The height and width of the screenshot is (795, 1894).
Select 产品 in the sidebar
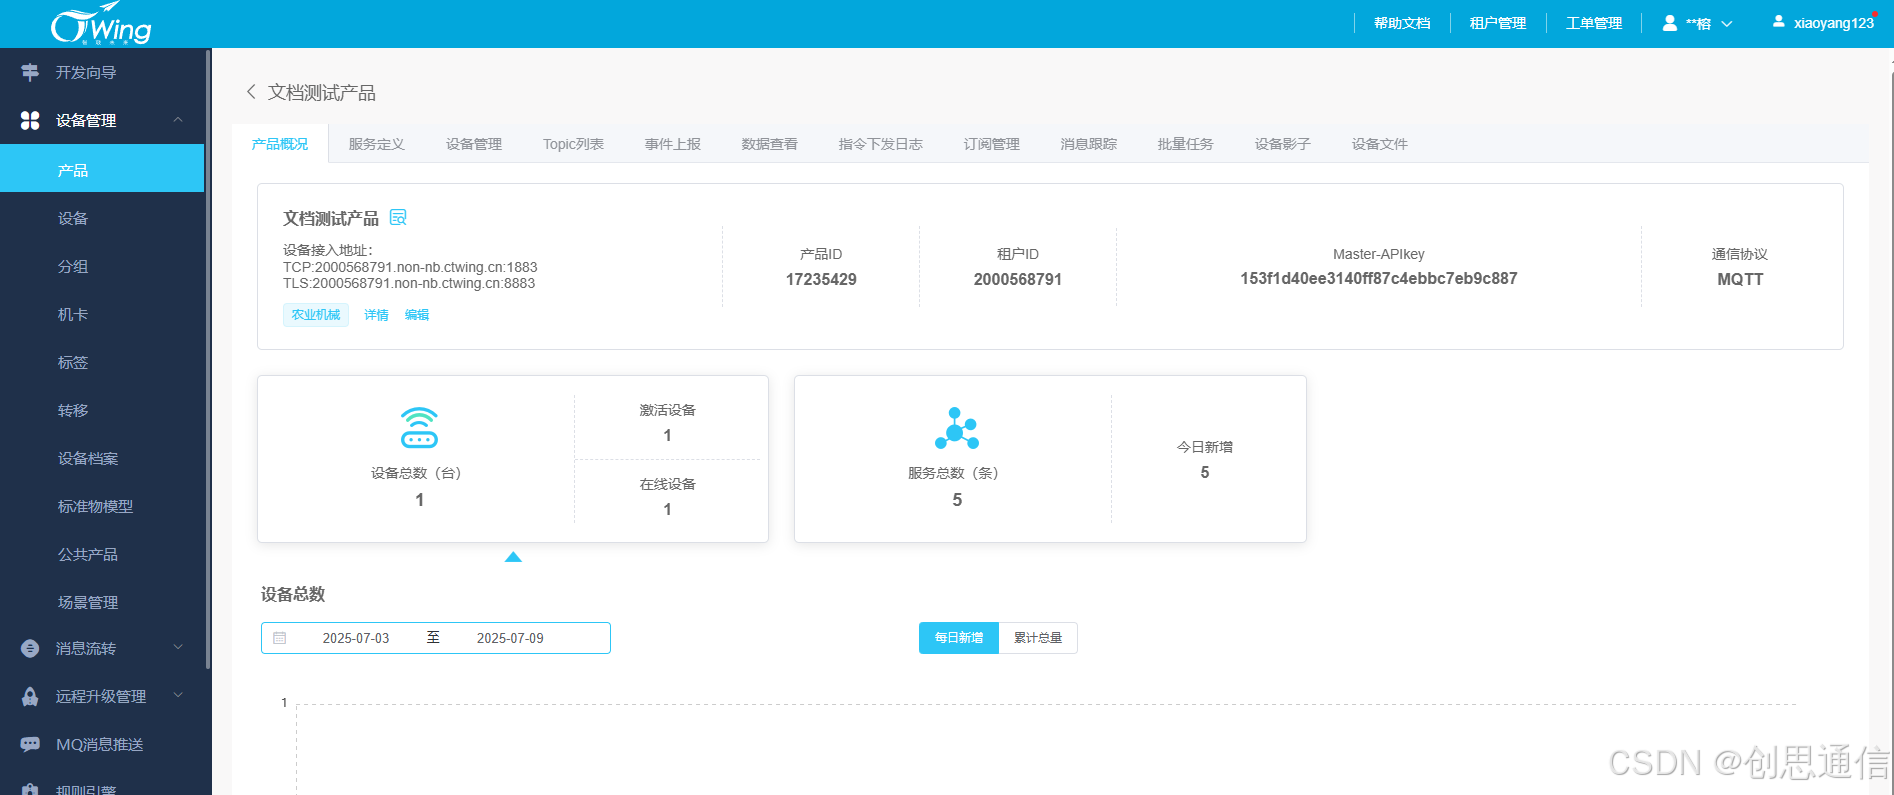pyautogui.click(x=102, y=169)
